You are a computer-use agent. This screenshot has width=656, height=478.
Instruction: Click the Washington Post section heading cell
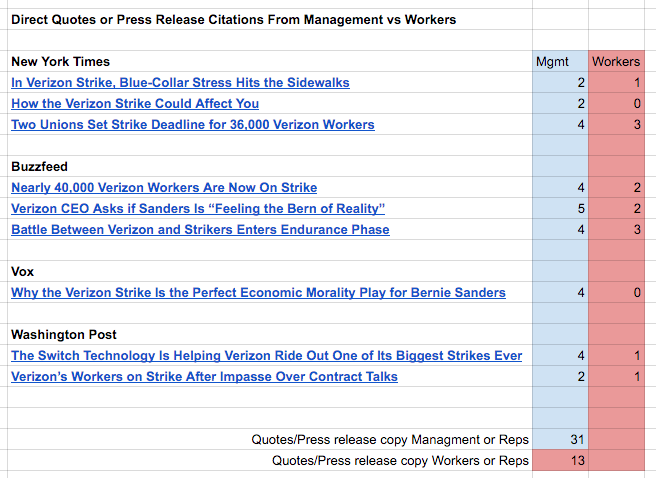tap(65, 335)
